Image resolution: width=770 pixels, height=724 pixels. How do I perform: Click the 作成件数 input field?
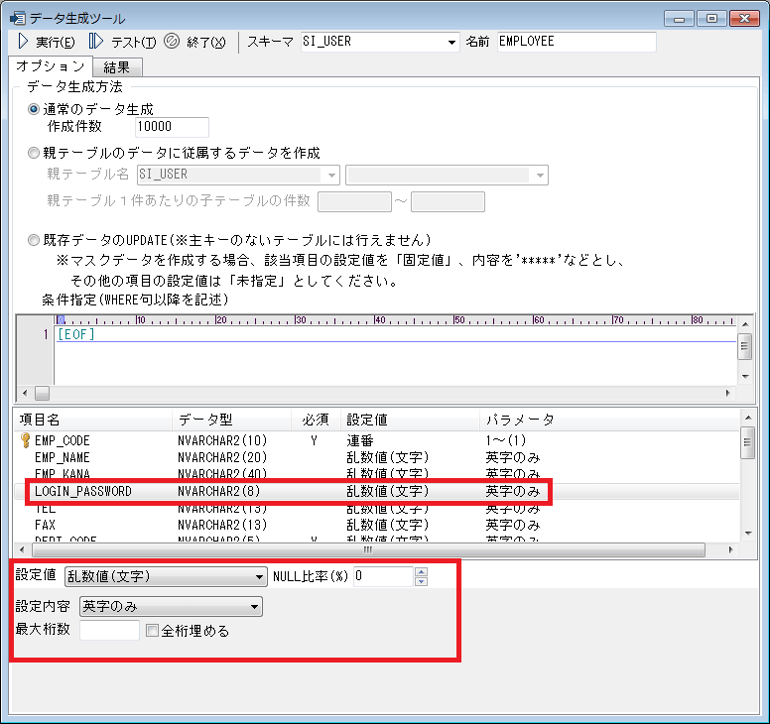pos(171,127)
